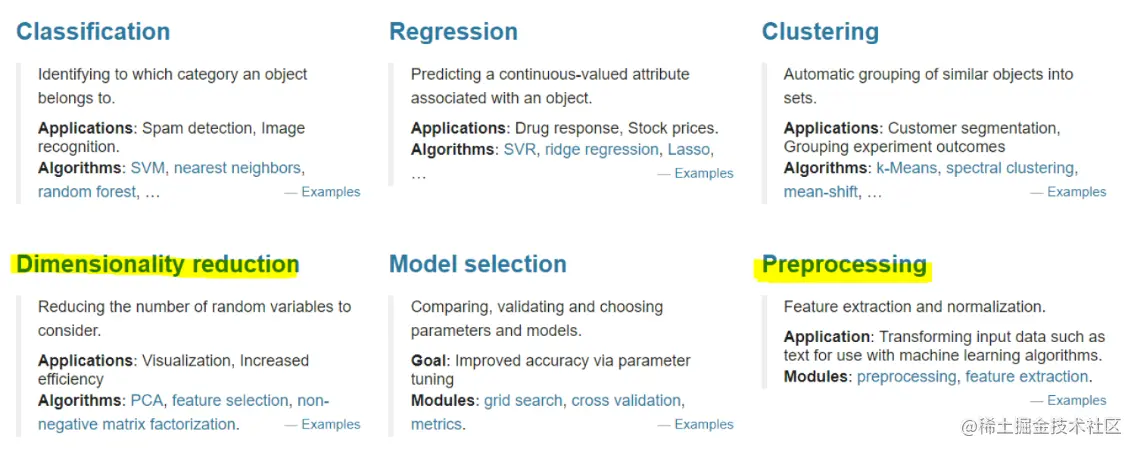The height and width of the screenshot is (452, 1137).
Task: Open the Model selection heading
Action: pos(478,264)
